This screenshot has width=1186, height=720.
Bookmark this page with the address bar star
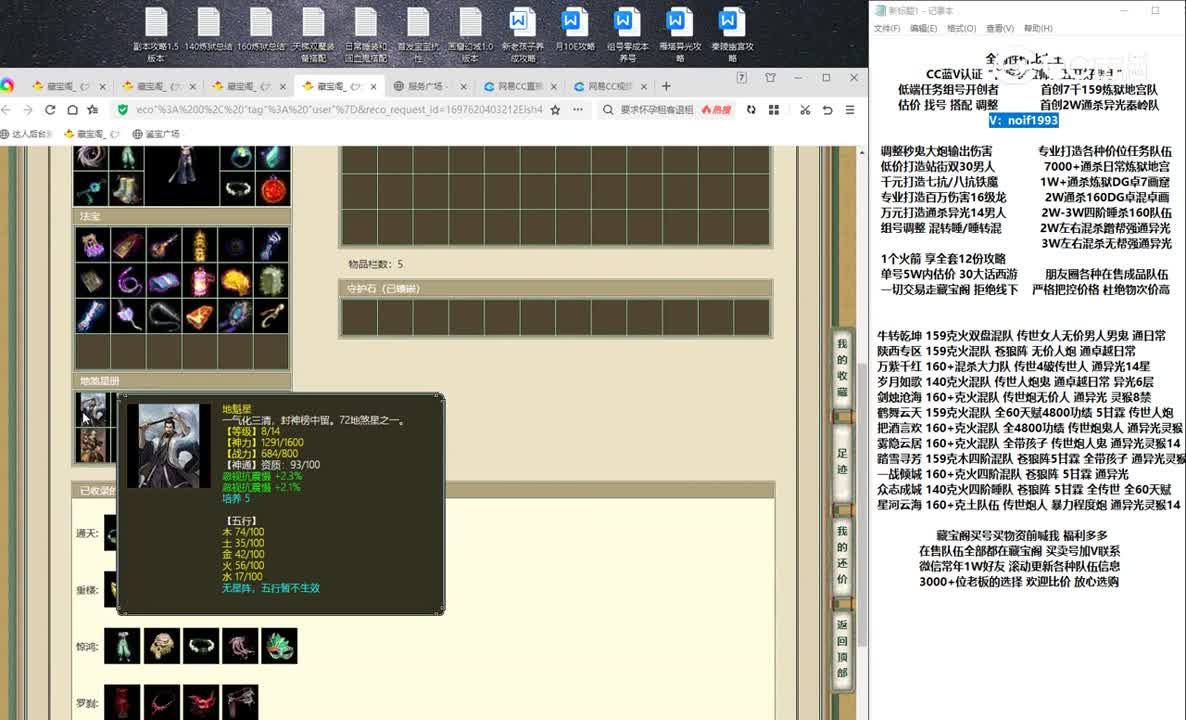pyautogui.click(x=555, y=110)
